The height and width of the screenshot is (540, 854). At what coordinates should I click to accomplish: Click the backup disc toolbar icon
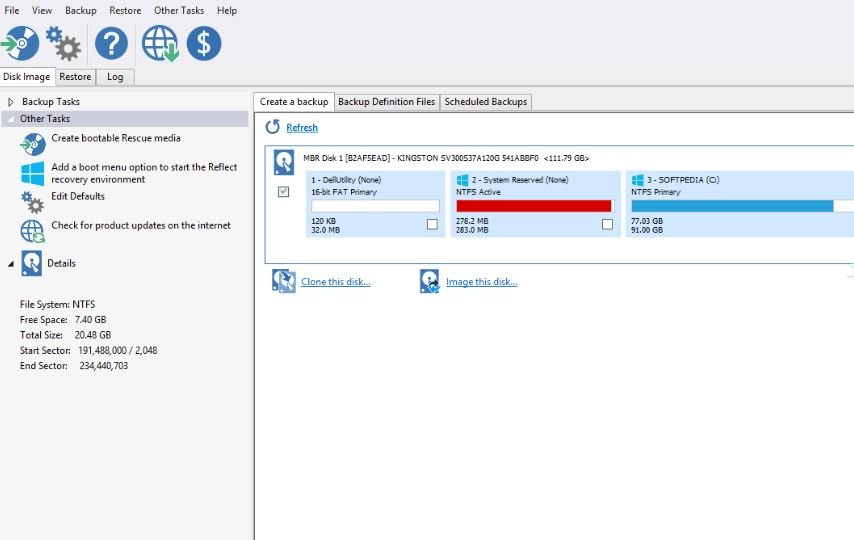(20, 43)
